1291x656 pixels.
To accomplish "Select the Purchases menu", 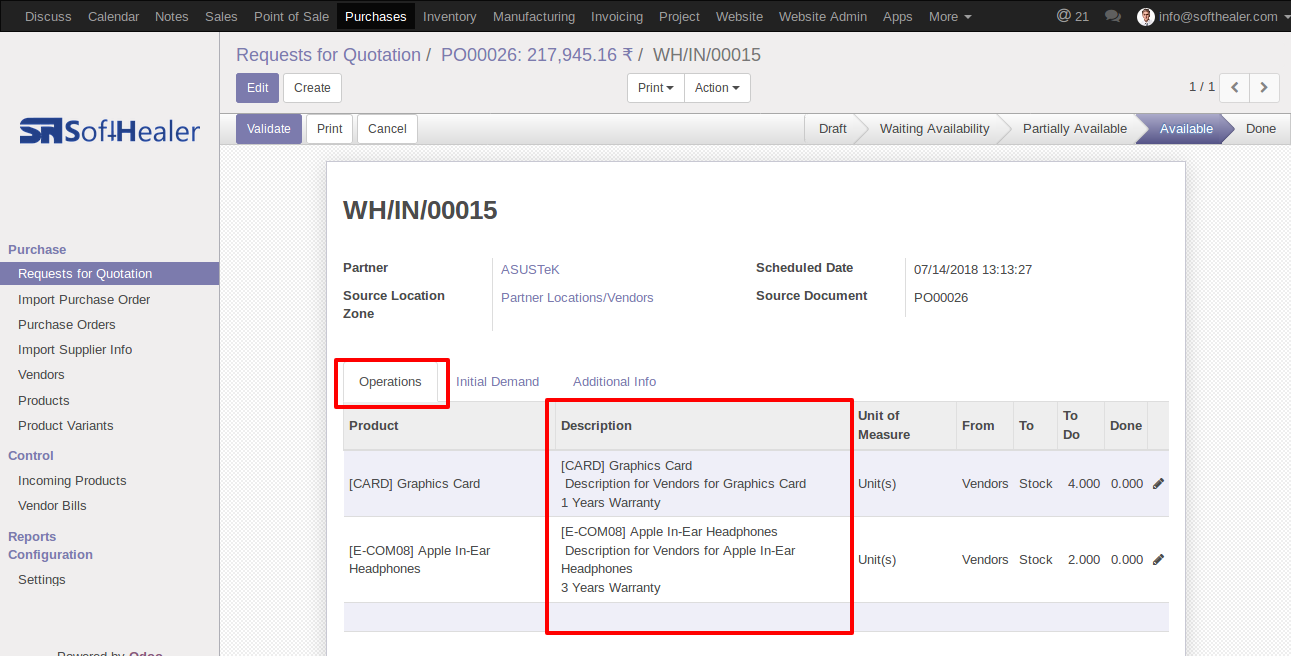I will tap(376, 16).
